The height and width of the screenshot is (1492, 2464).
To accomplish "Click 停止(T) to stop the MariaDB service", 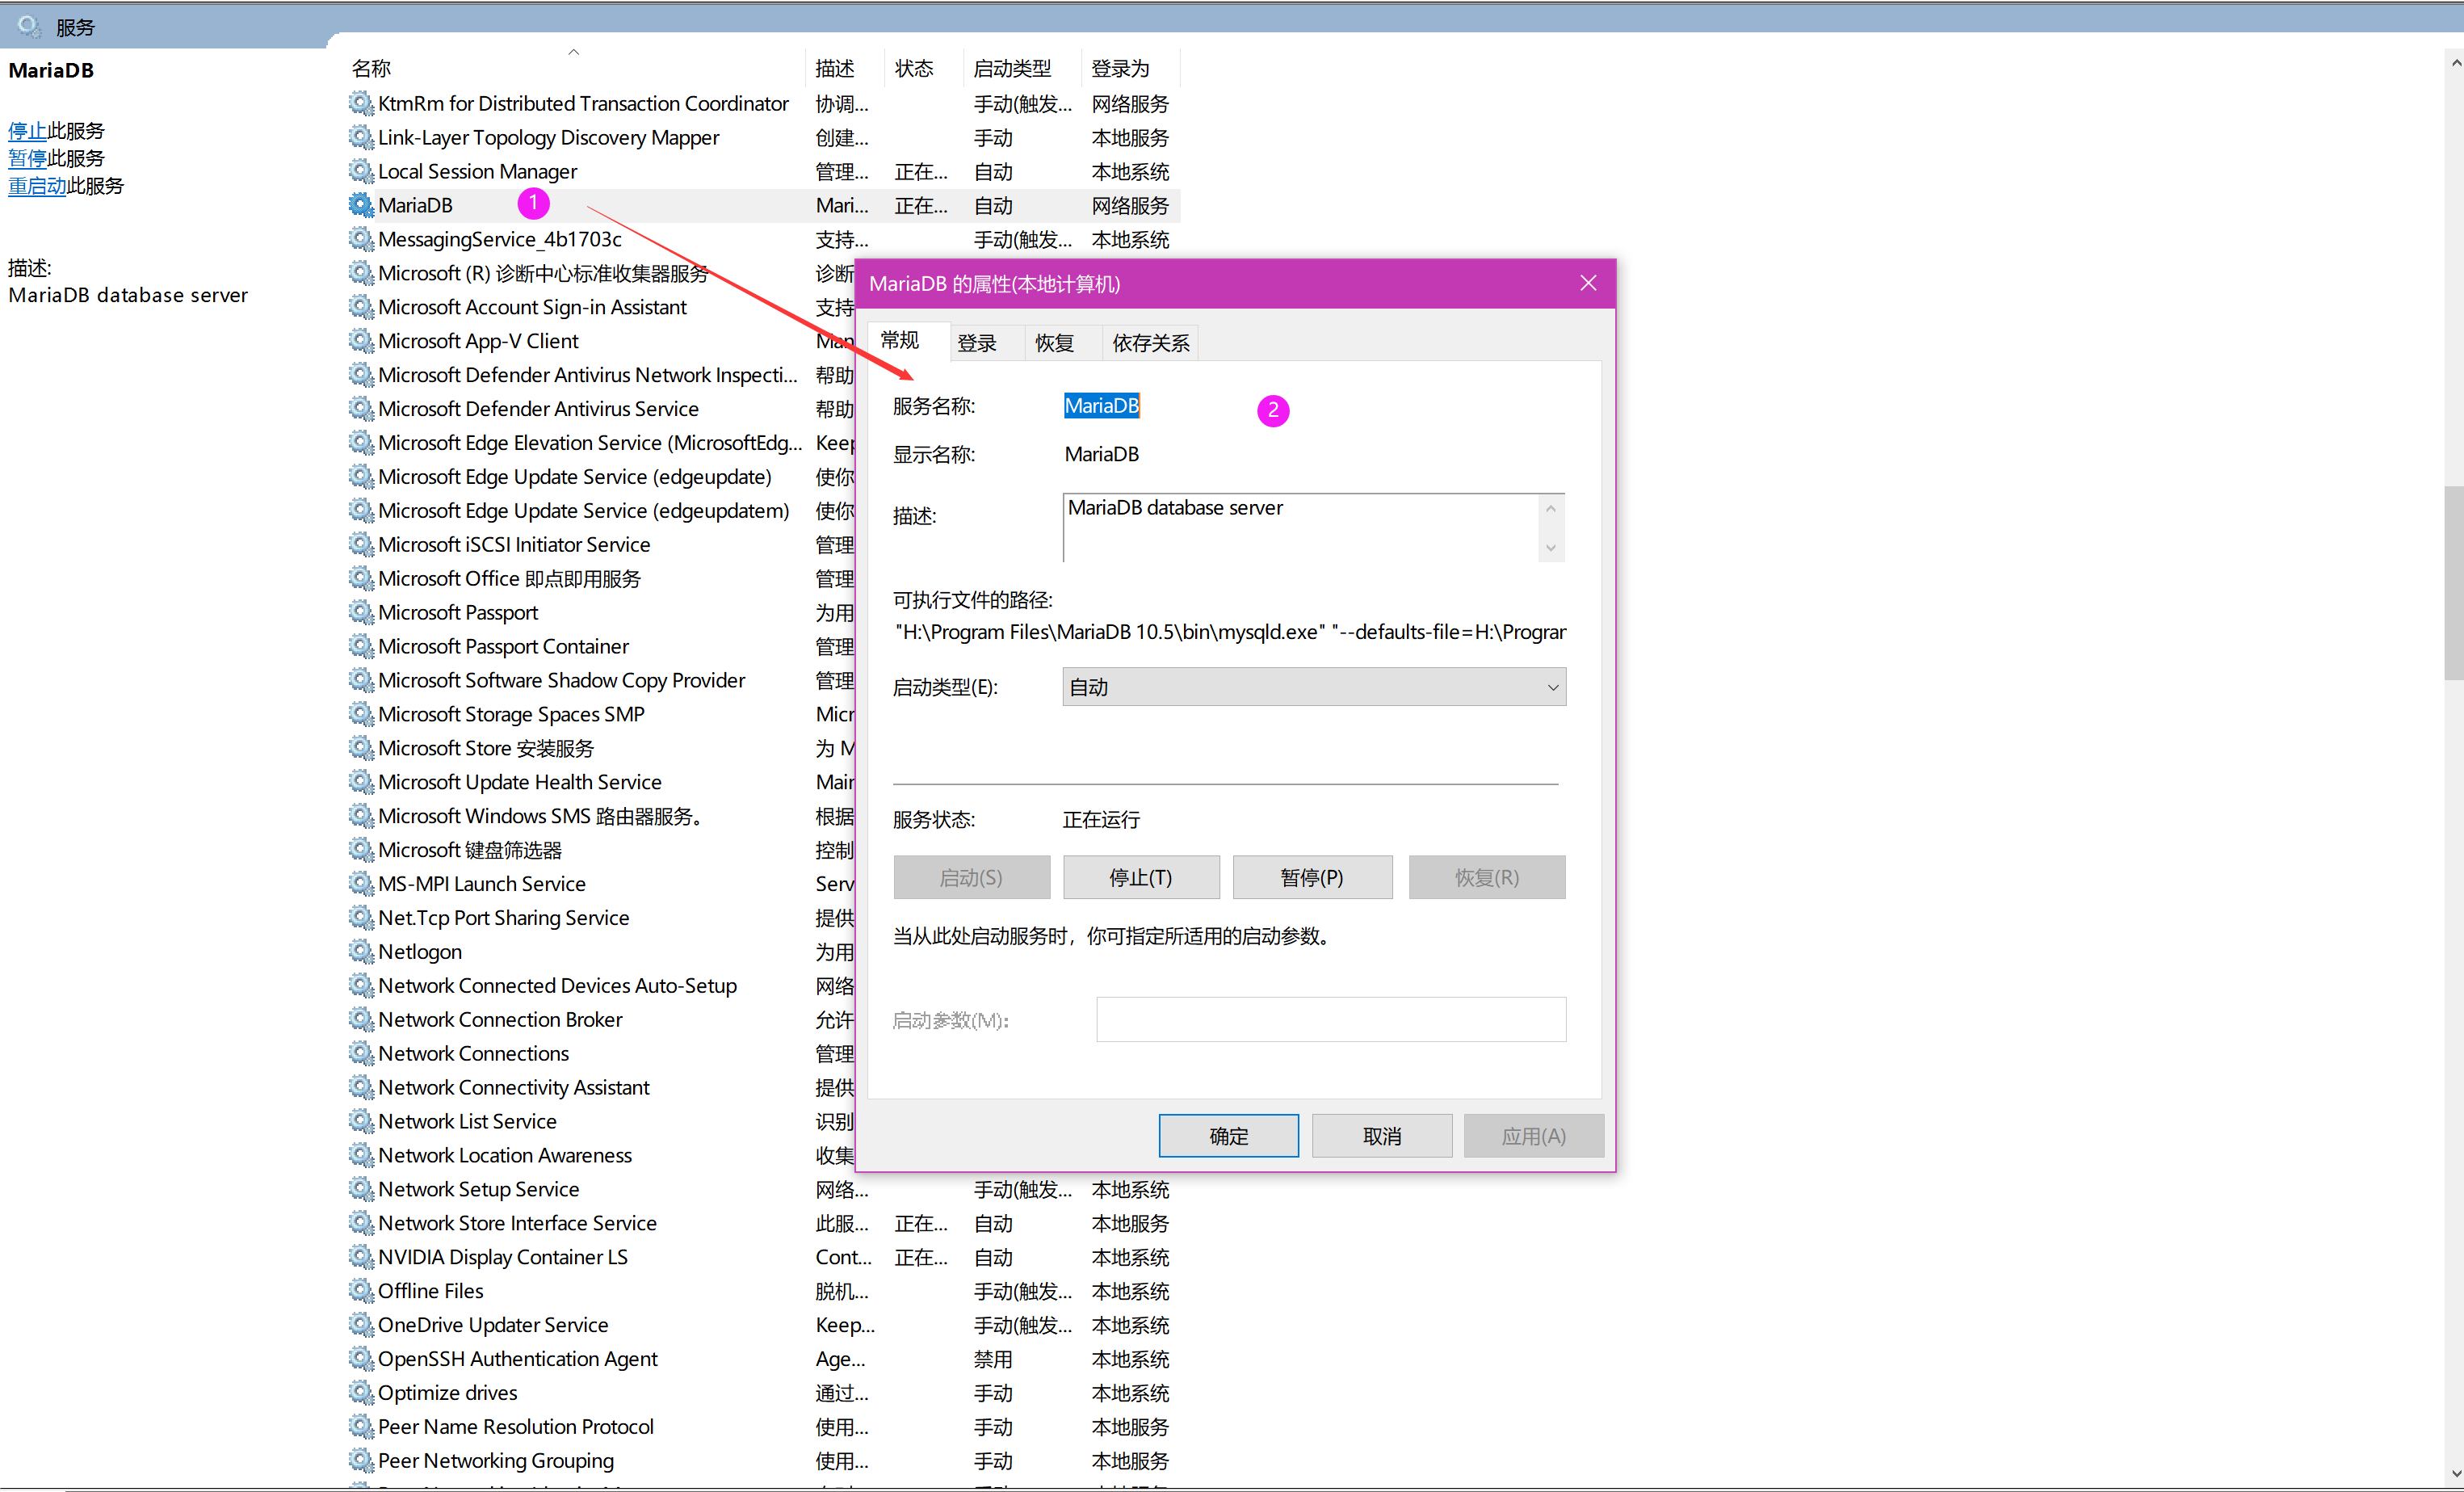I will pos(1141,877).
